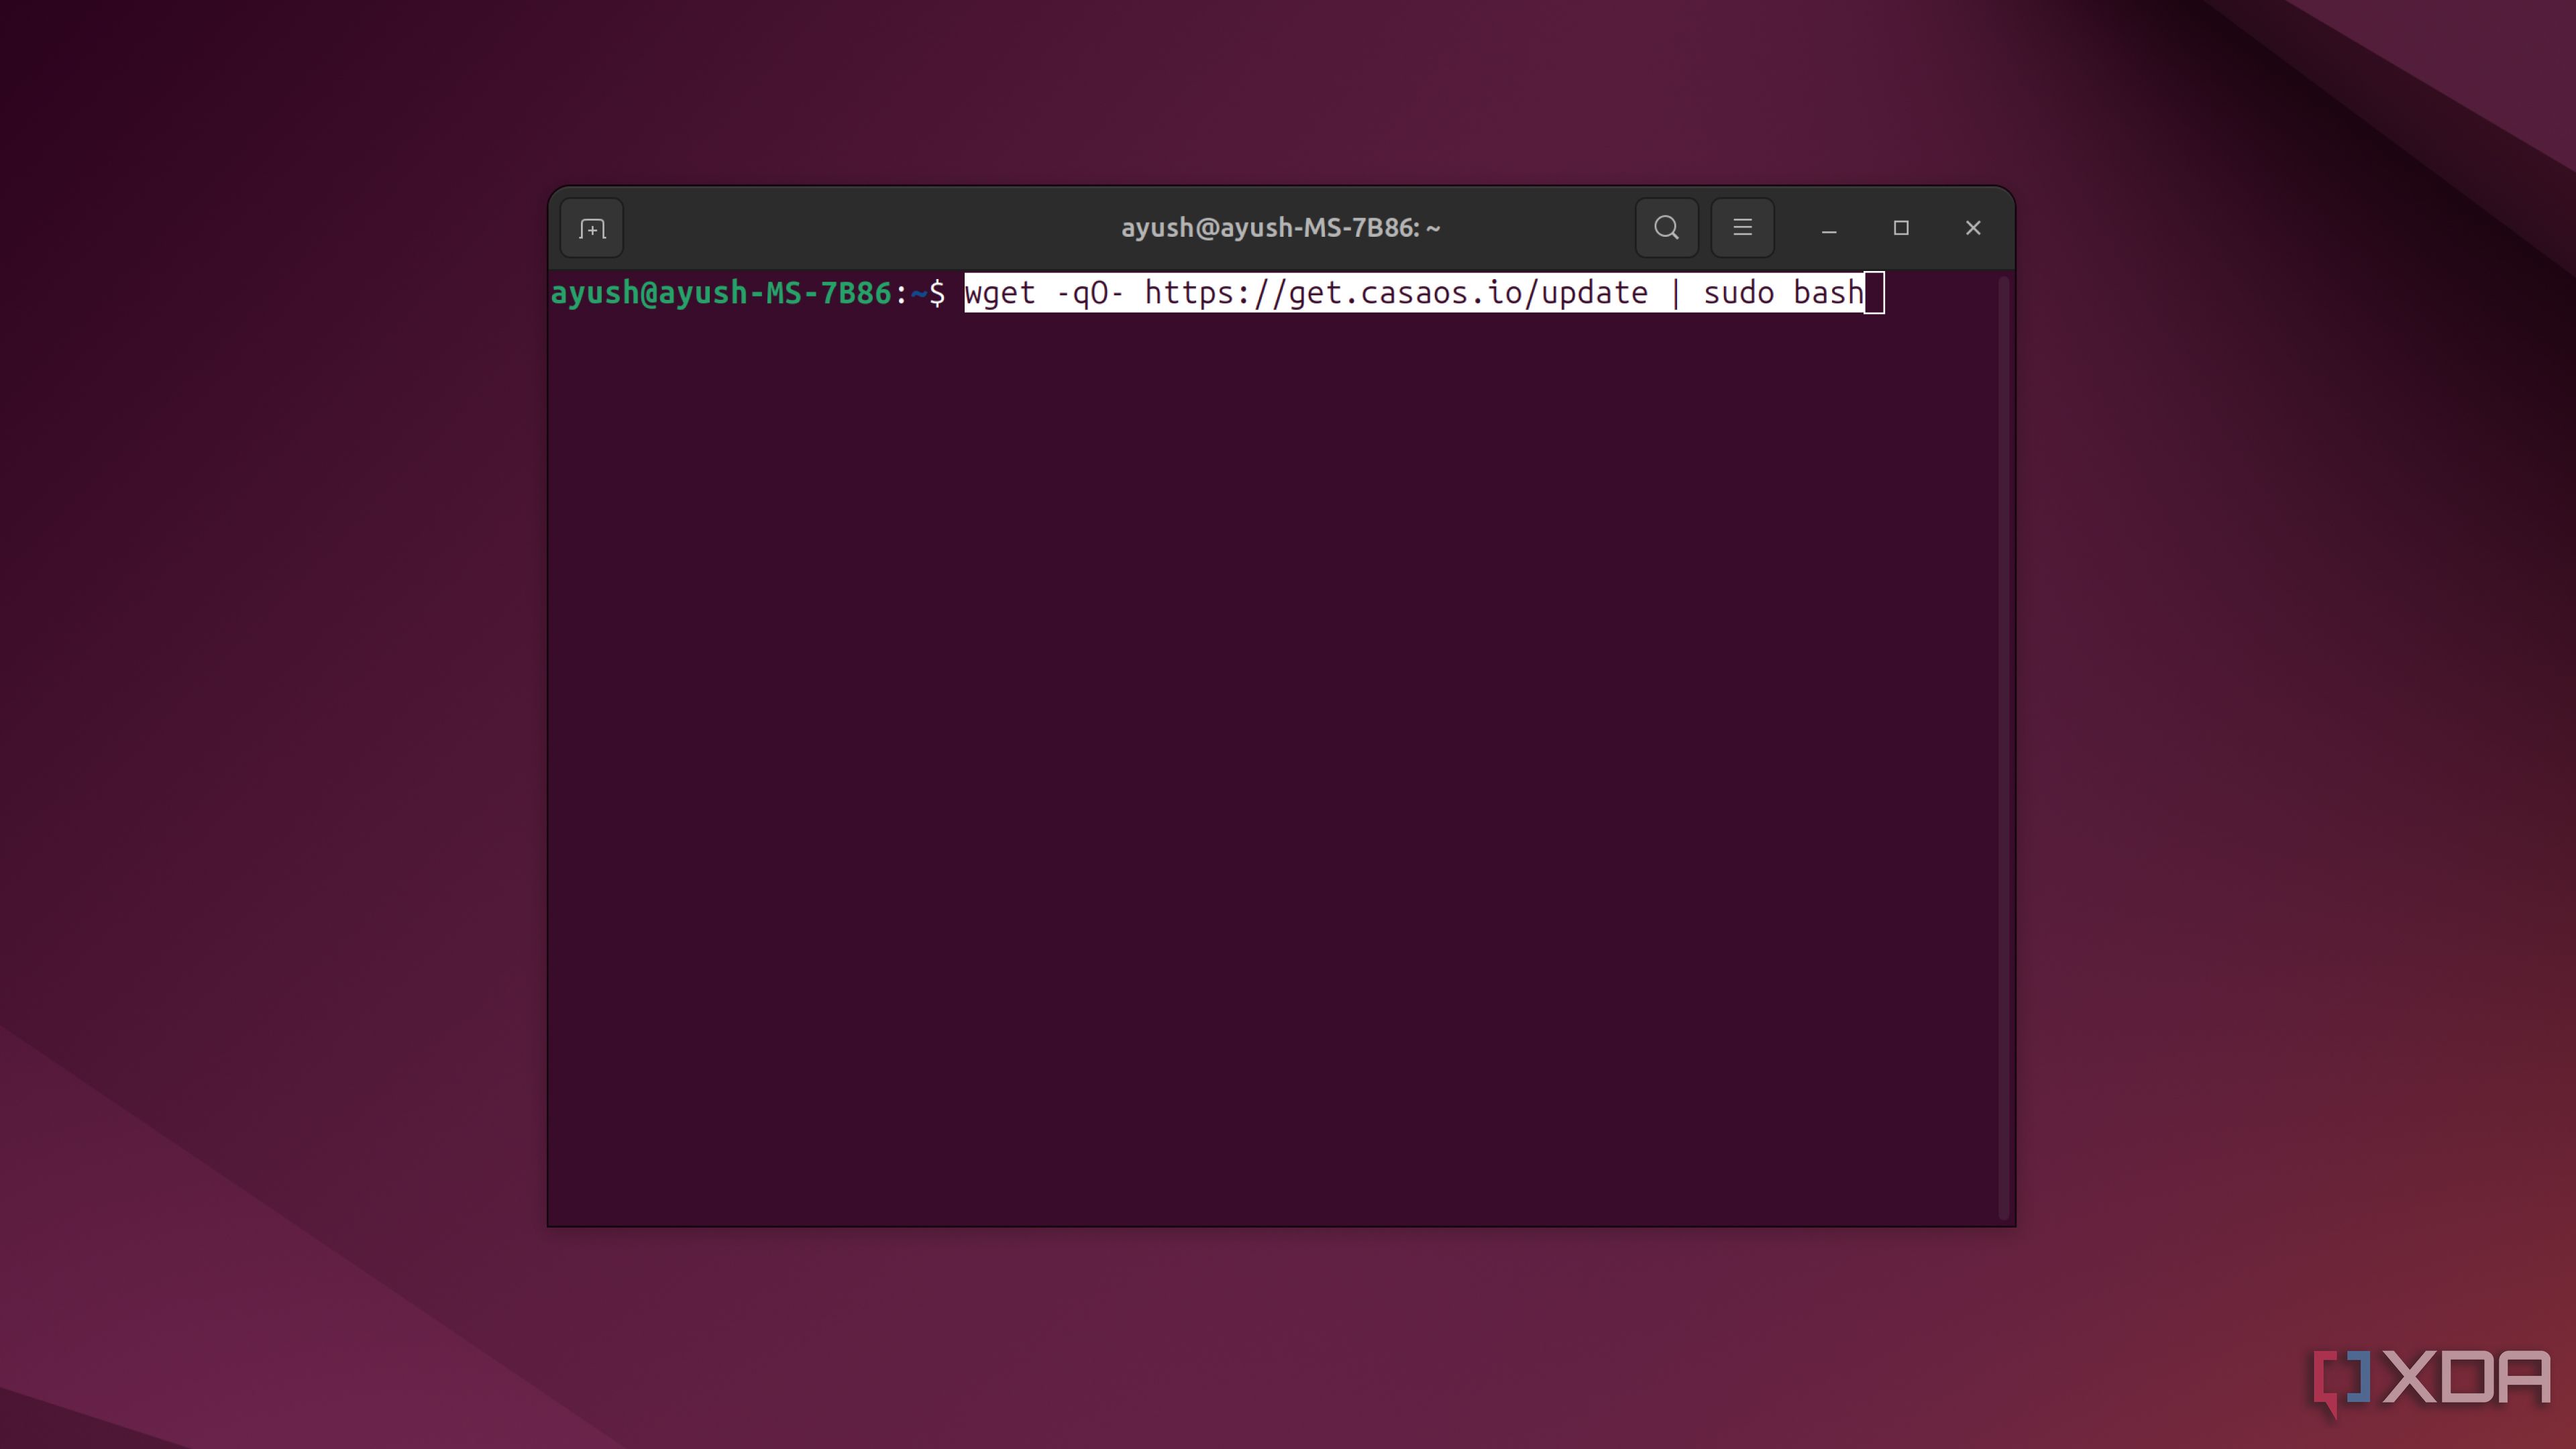
Task: Maximize the terminal window
Action: point(1901,228)
